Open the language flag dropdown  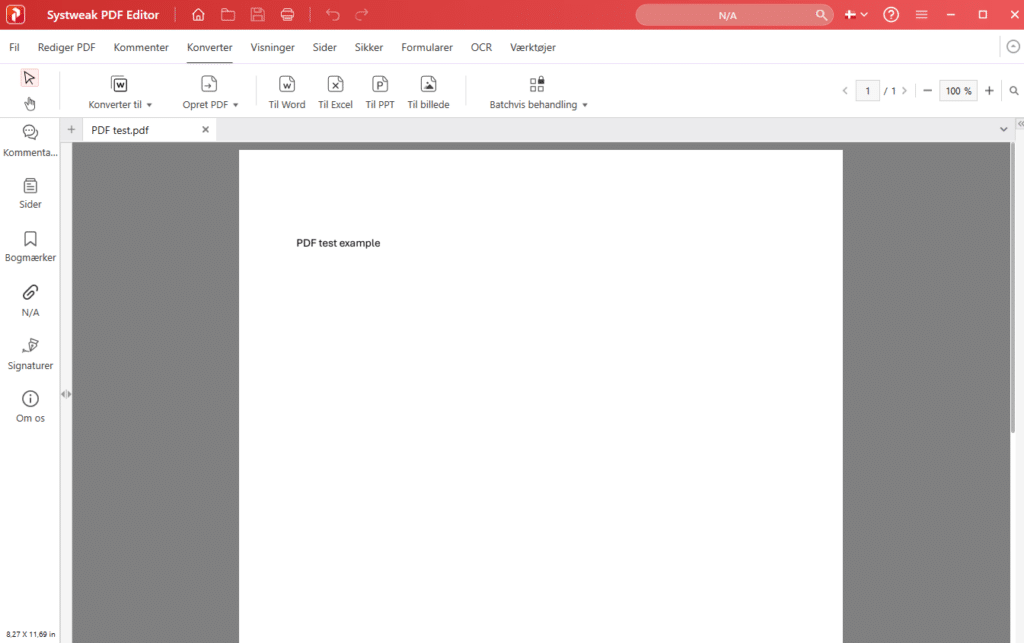[x=856, y=14]
